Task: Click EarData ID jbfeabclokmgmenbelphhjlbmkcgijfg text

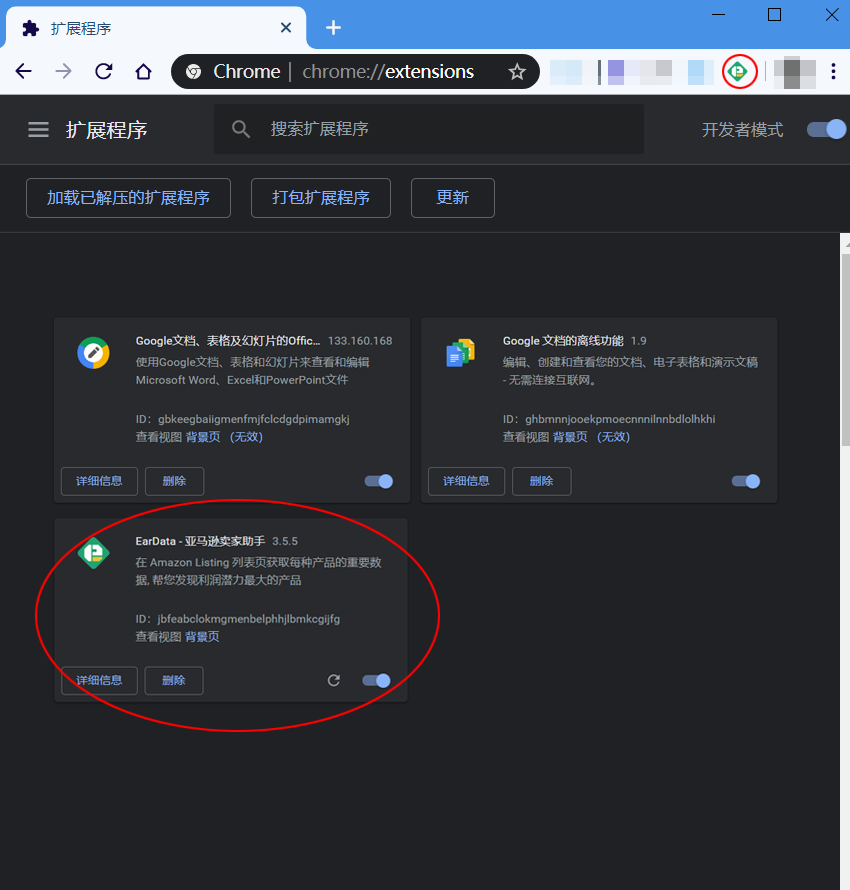Action: pos(238,619)
